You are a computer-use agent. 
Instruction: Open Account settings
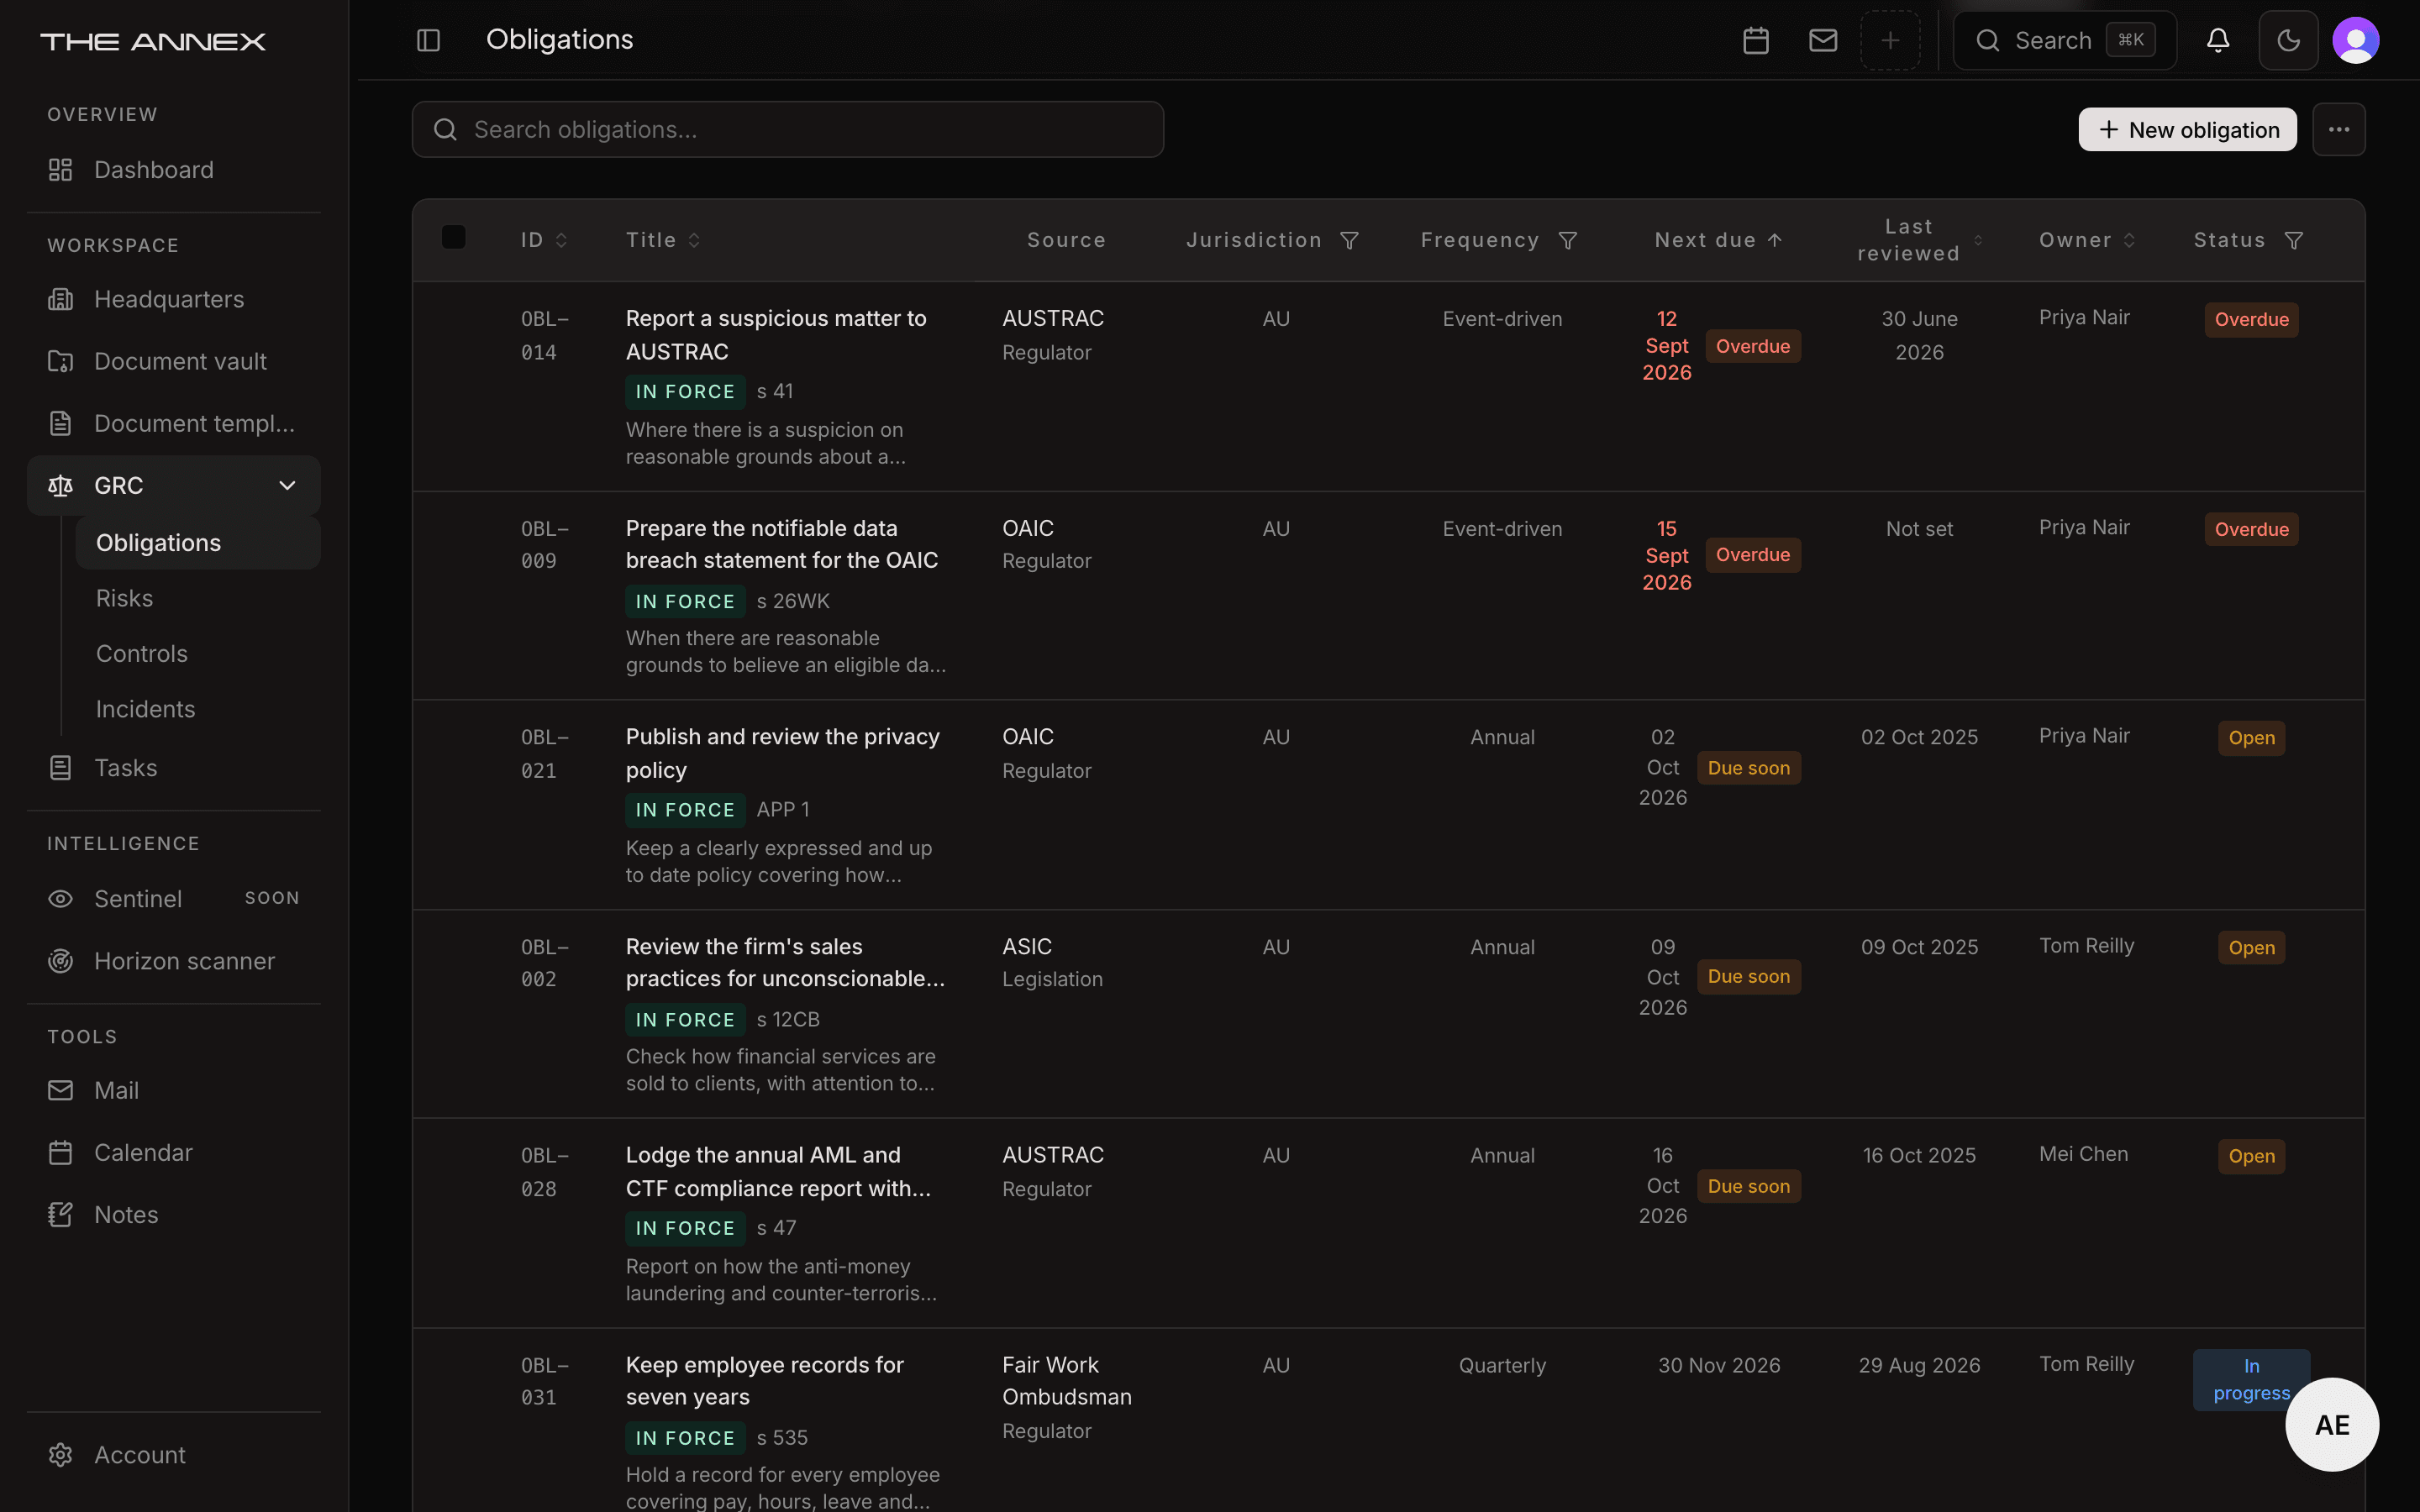pyautogui.click(x=174, y=1455)
